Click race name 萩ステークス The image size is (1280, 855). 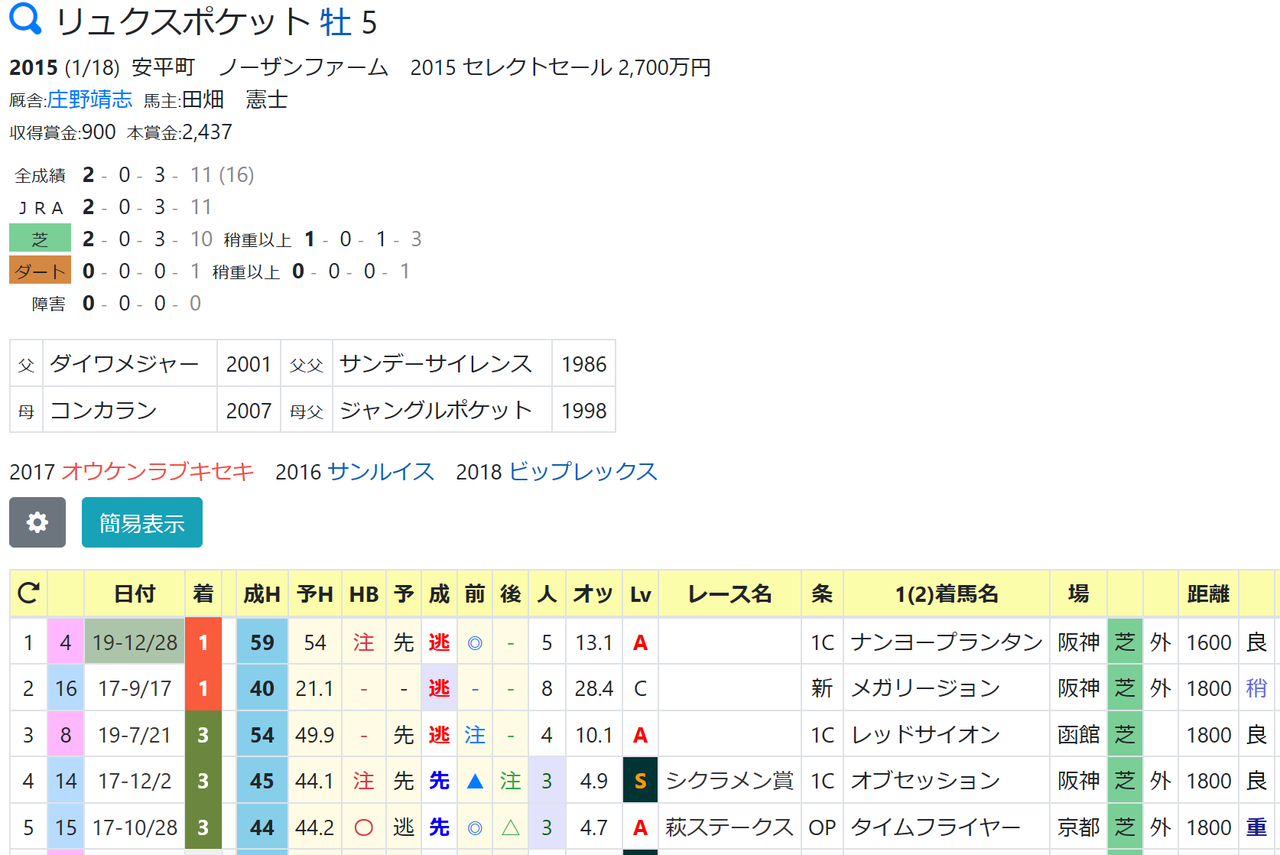click(x=730, y=827)
